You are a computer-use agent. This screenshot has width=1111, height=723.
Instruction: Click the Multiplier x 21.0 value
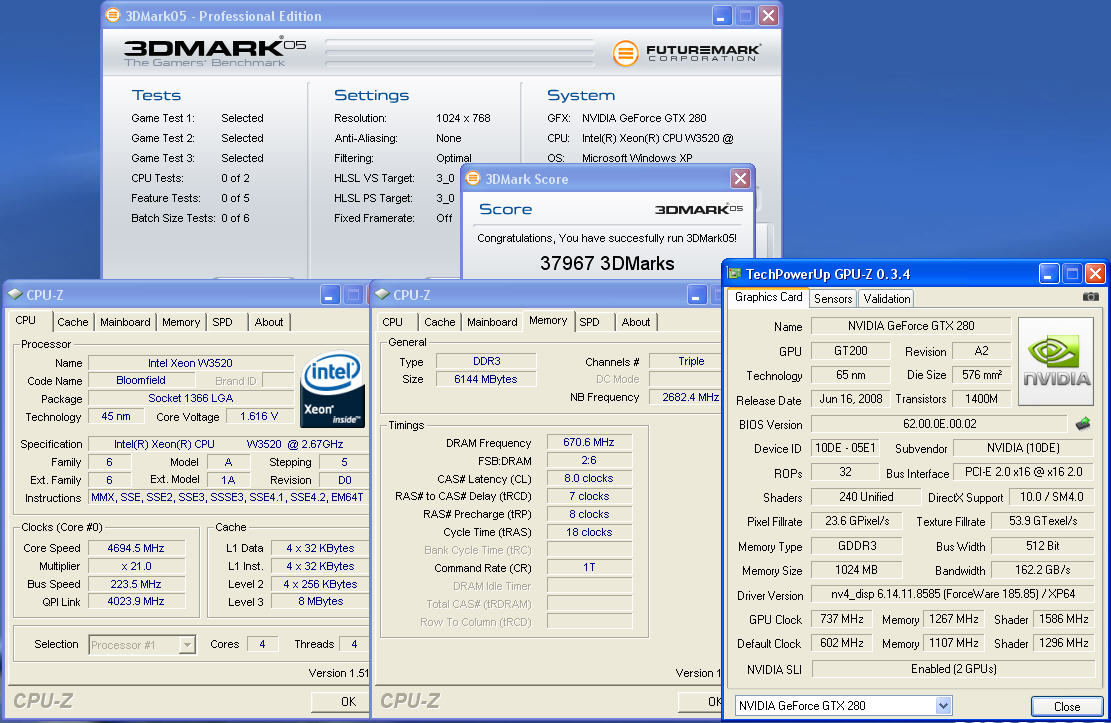[x=136, y=566]
